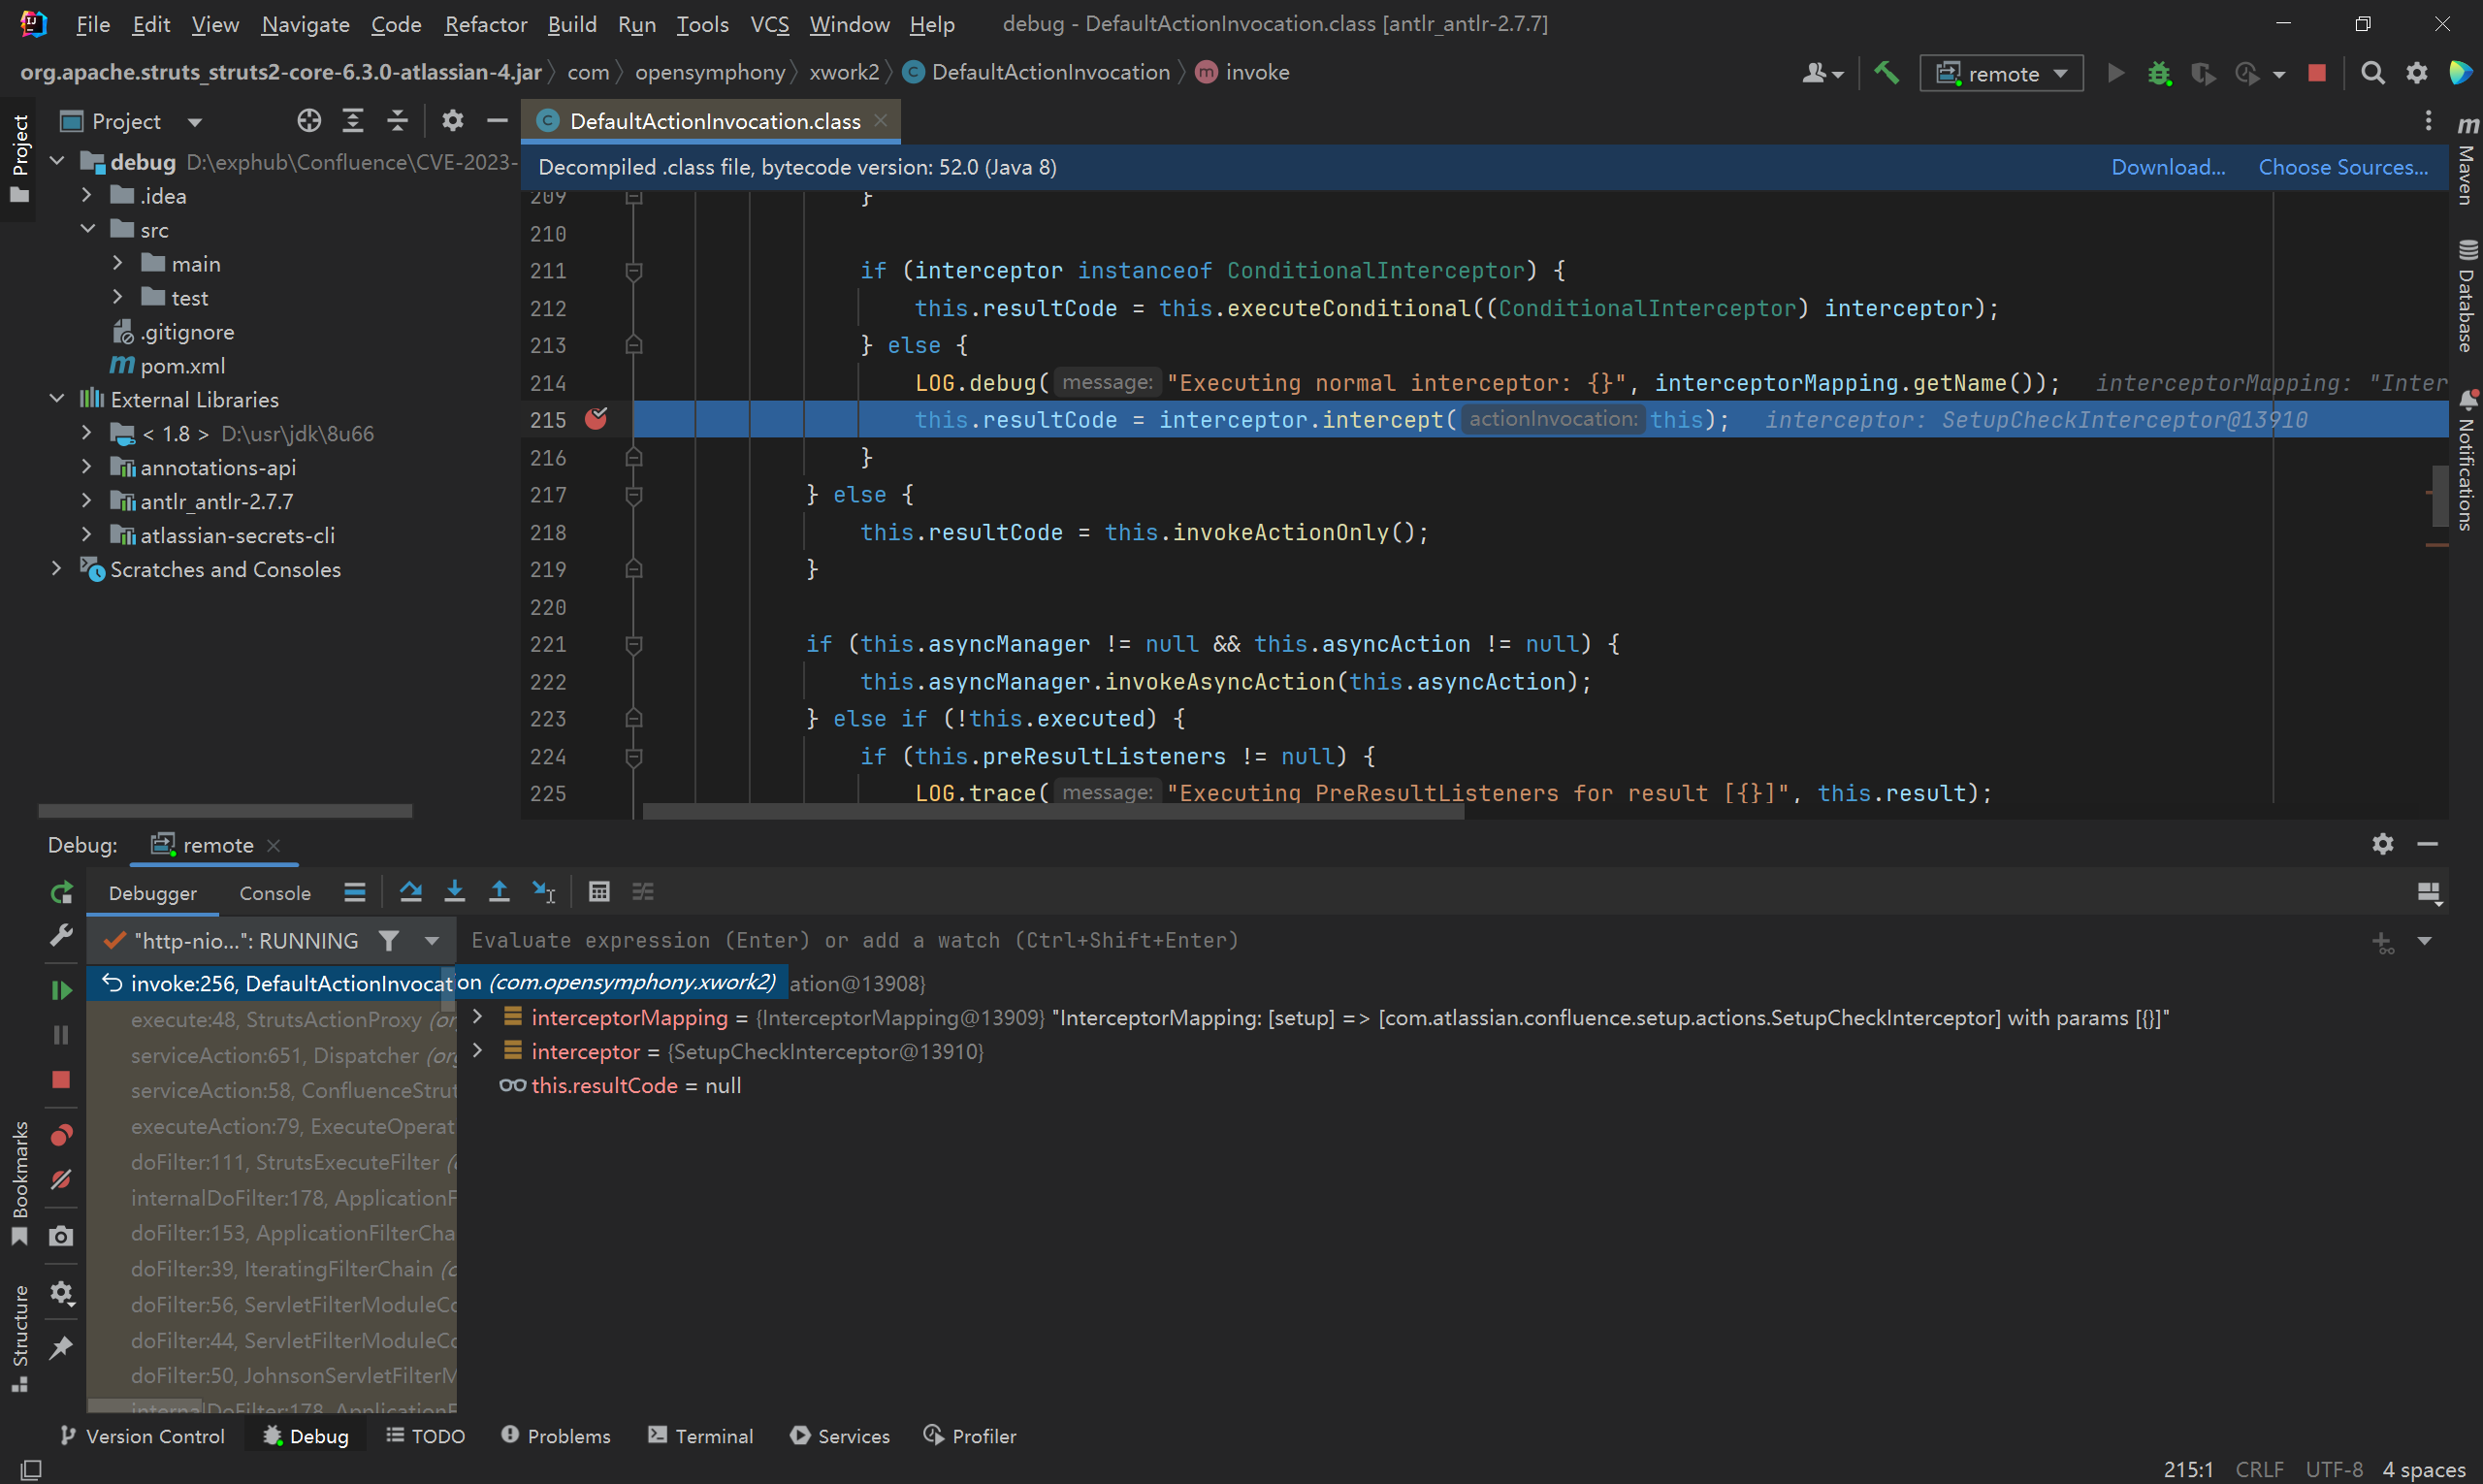Click the Project panel horizontal scrollbar

coord(225,810)
